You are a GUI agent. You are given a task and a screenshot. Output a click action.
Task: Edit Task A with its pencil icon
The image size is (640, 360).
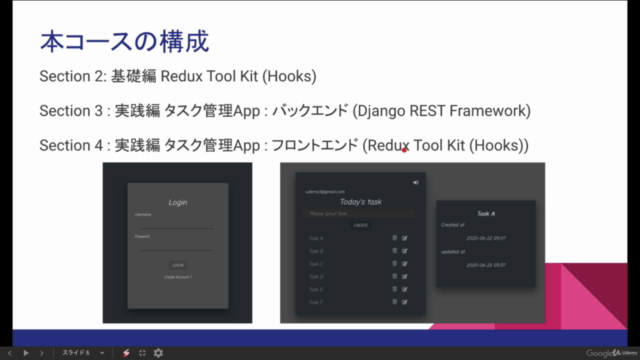(x=404, y=238)
